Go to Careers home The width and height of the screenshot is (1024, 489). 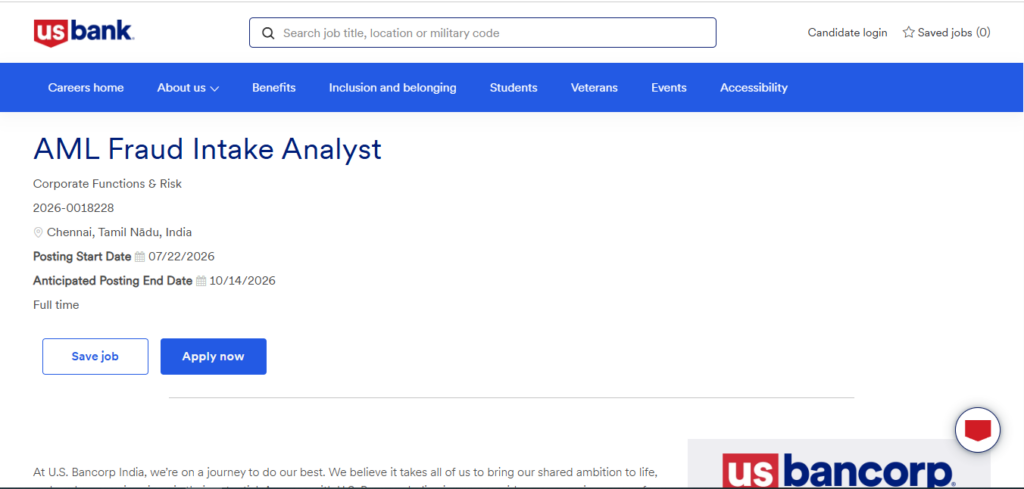[x=86, y=87]
